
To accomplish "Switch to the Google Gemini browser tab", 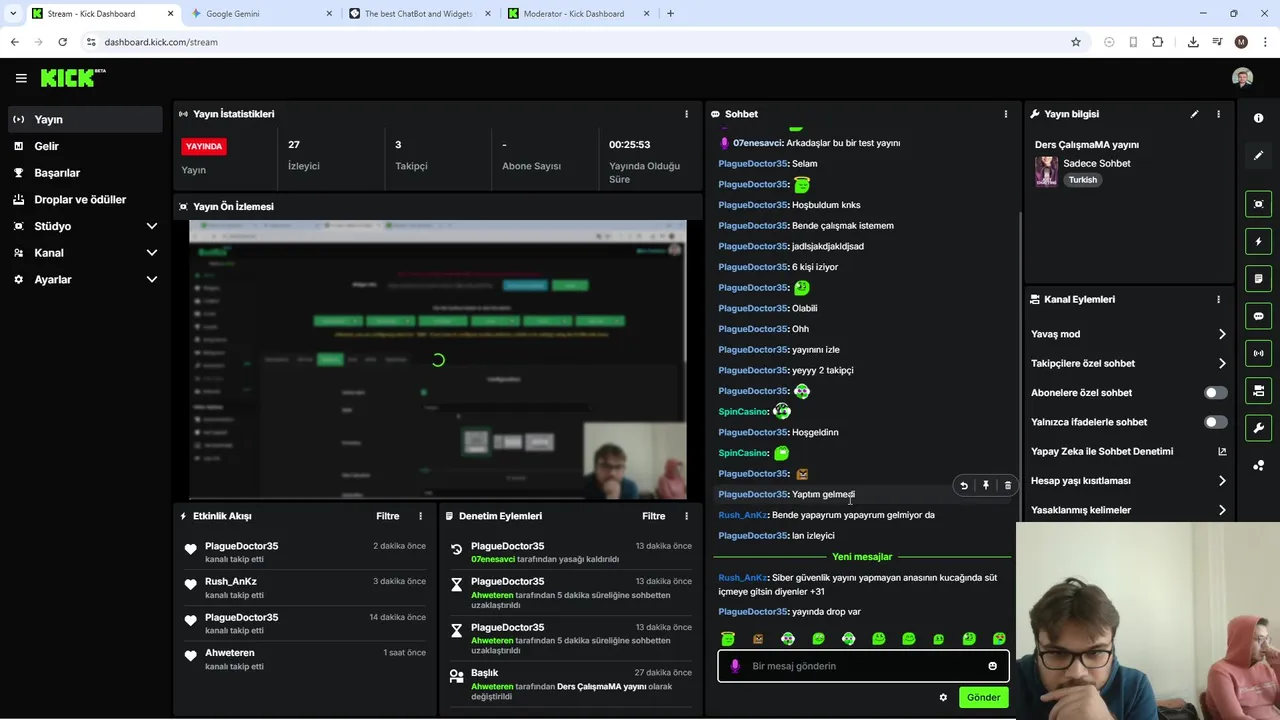I will coord(260,14).
